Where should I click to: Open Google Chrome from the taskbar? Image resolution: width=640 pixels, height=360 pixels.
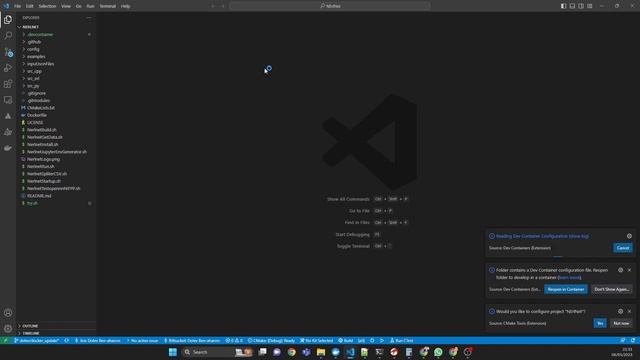(x=291, y=352)
